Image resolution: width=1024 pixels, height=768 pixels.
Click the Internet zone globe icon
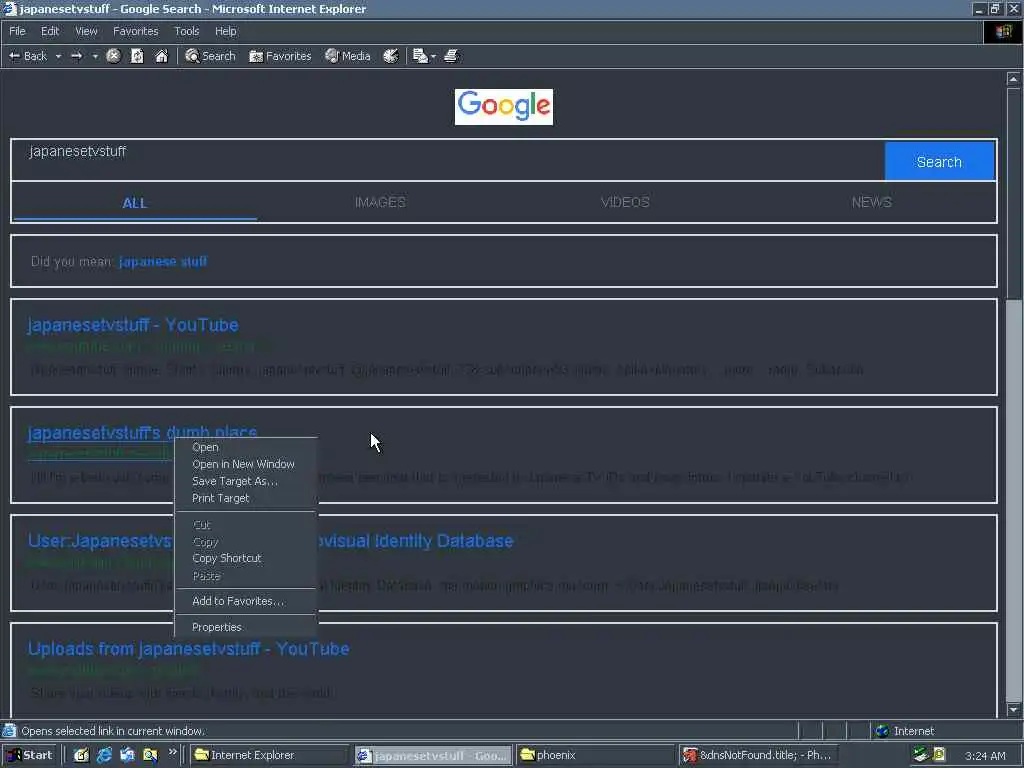coord(882,731)
